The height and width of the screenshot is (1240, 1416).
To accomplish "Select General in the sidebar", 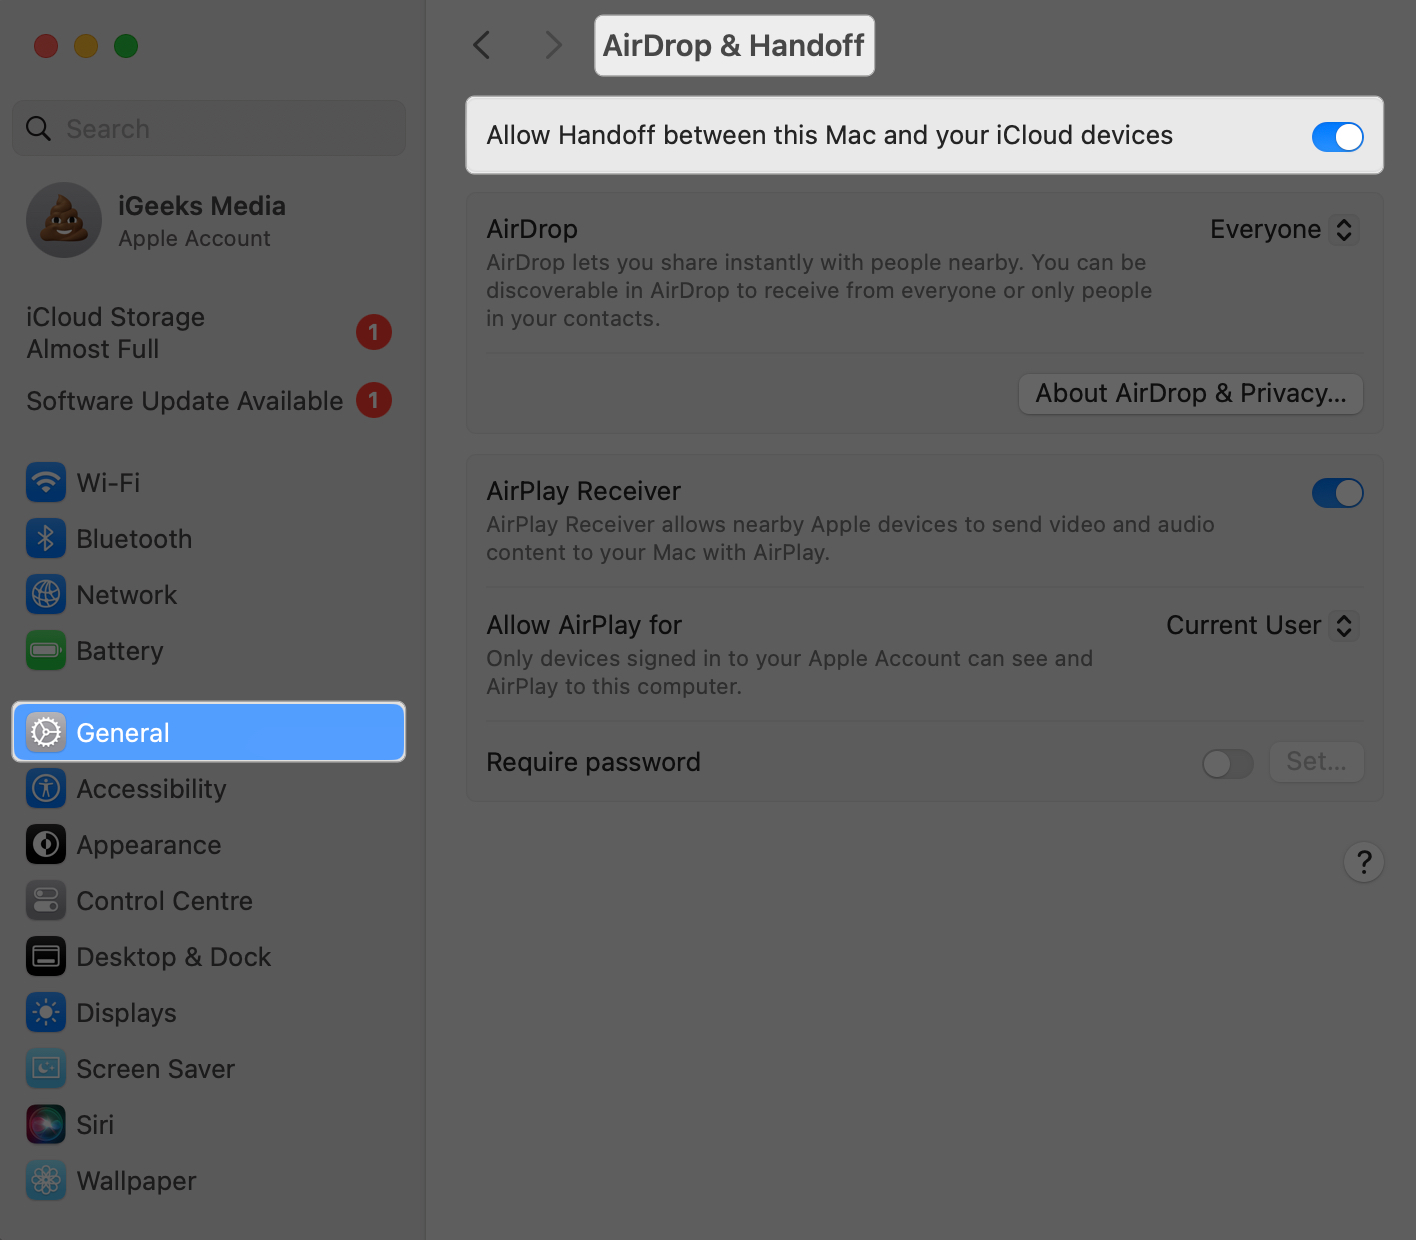I will (122, 732).
